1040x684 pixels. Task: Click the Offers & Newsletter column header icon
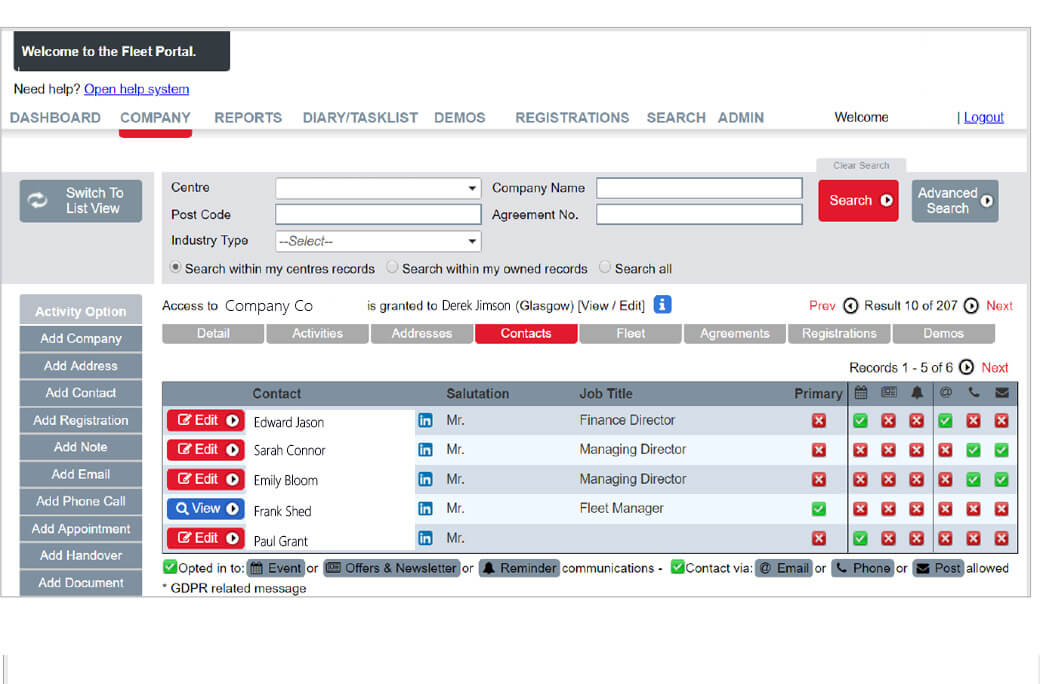[x=889, y=393]
